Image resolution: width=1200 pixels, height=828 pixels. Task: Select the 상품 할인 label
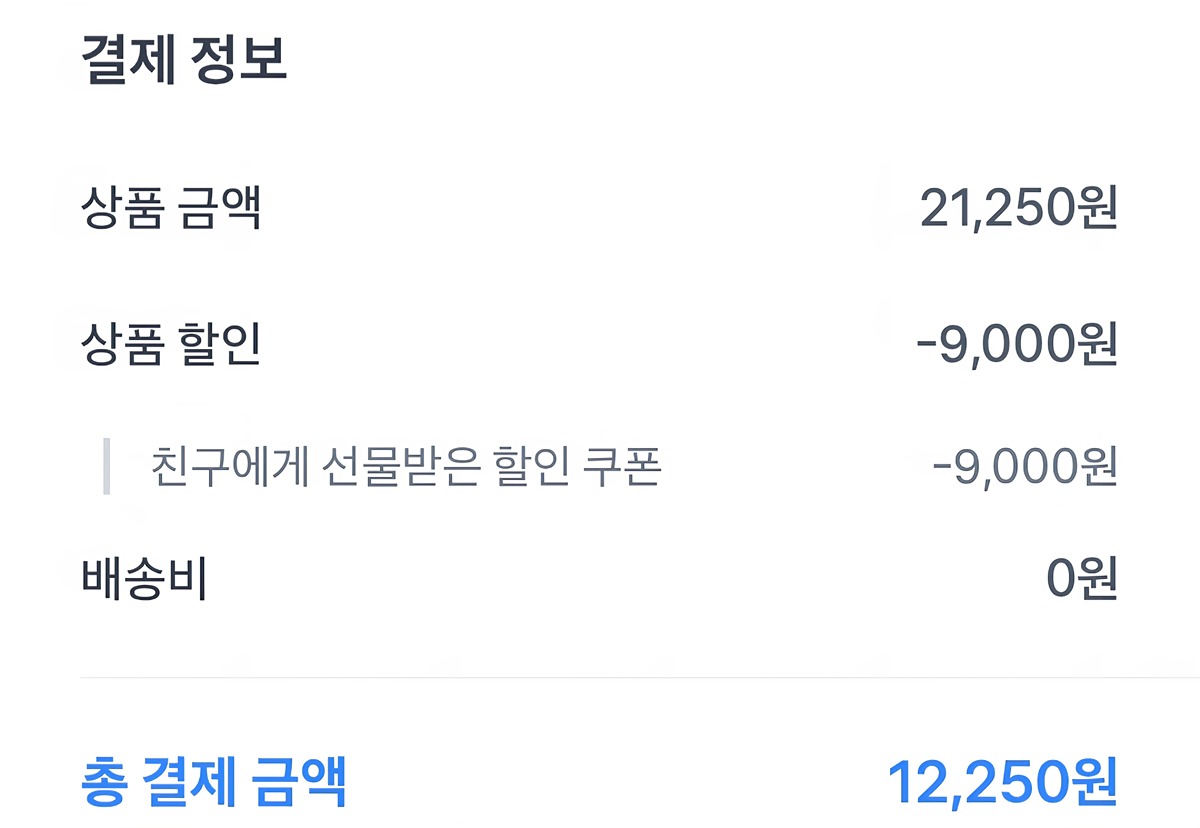point(171,345)
